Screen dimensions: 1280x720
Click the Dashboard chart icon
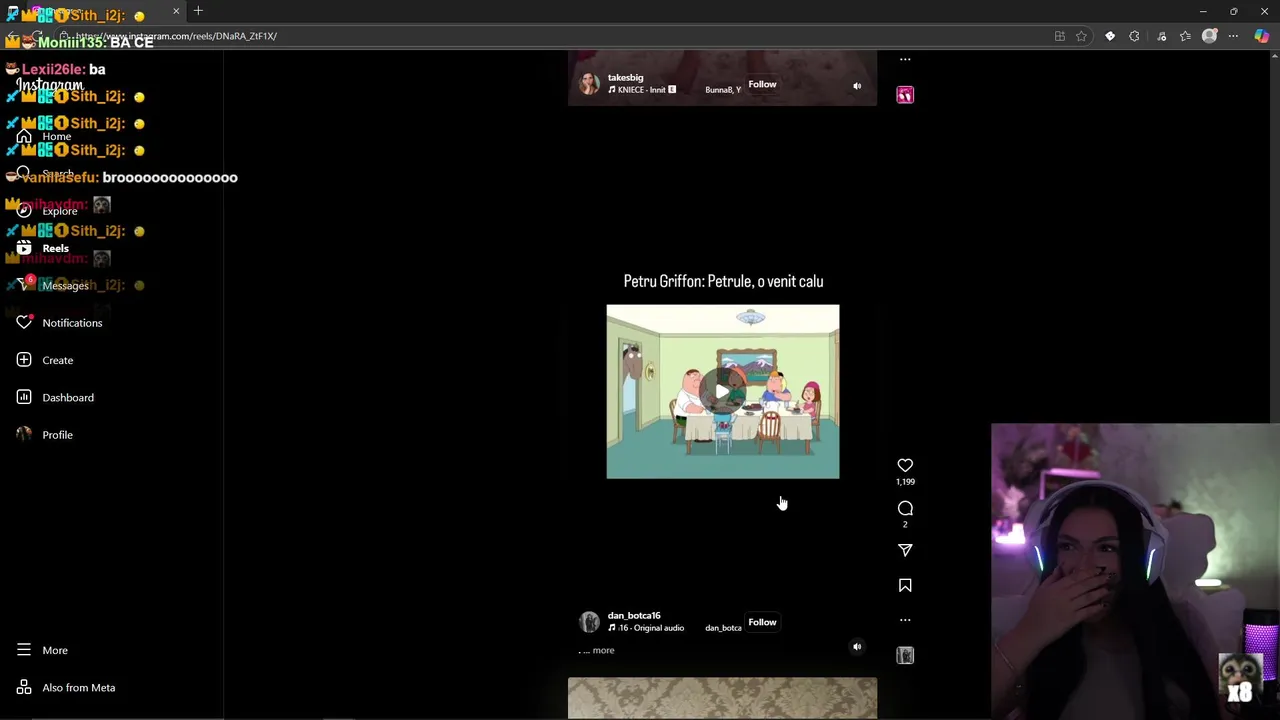[x=24, y=397]
